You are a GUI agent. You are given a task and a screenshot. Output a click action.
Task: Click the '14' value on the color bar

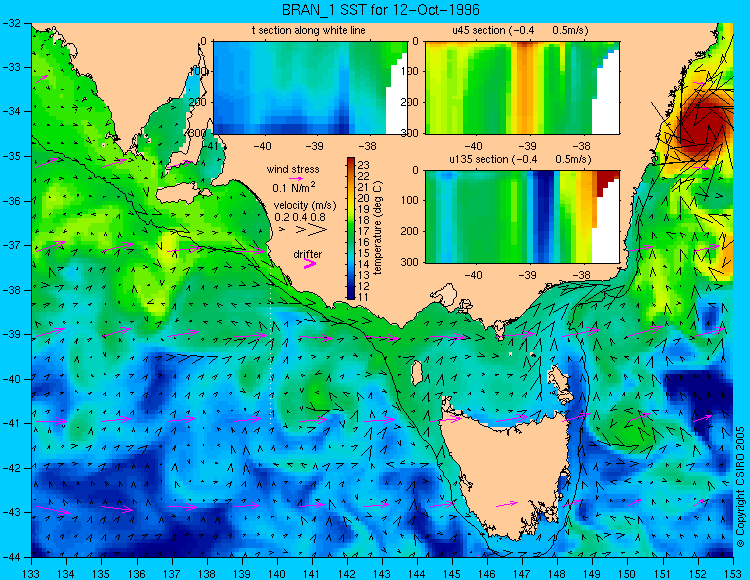click(x=364, y=264)
